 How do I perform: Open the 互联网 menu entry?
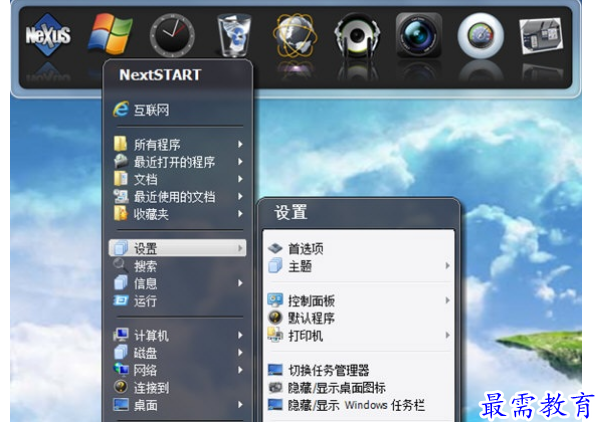tap(178, 110)
